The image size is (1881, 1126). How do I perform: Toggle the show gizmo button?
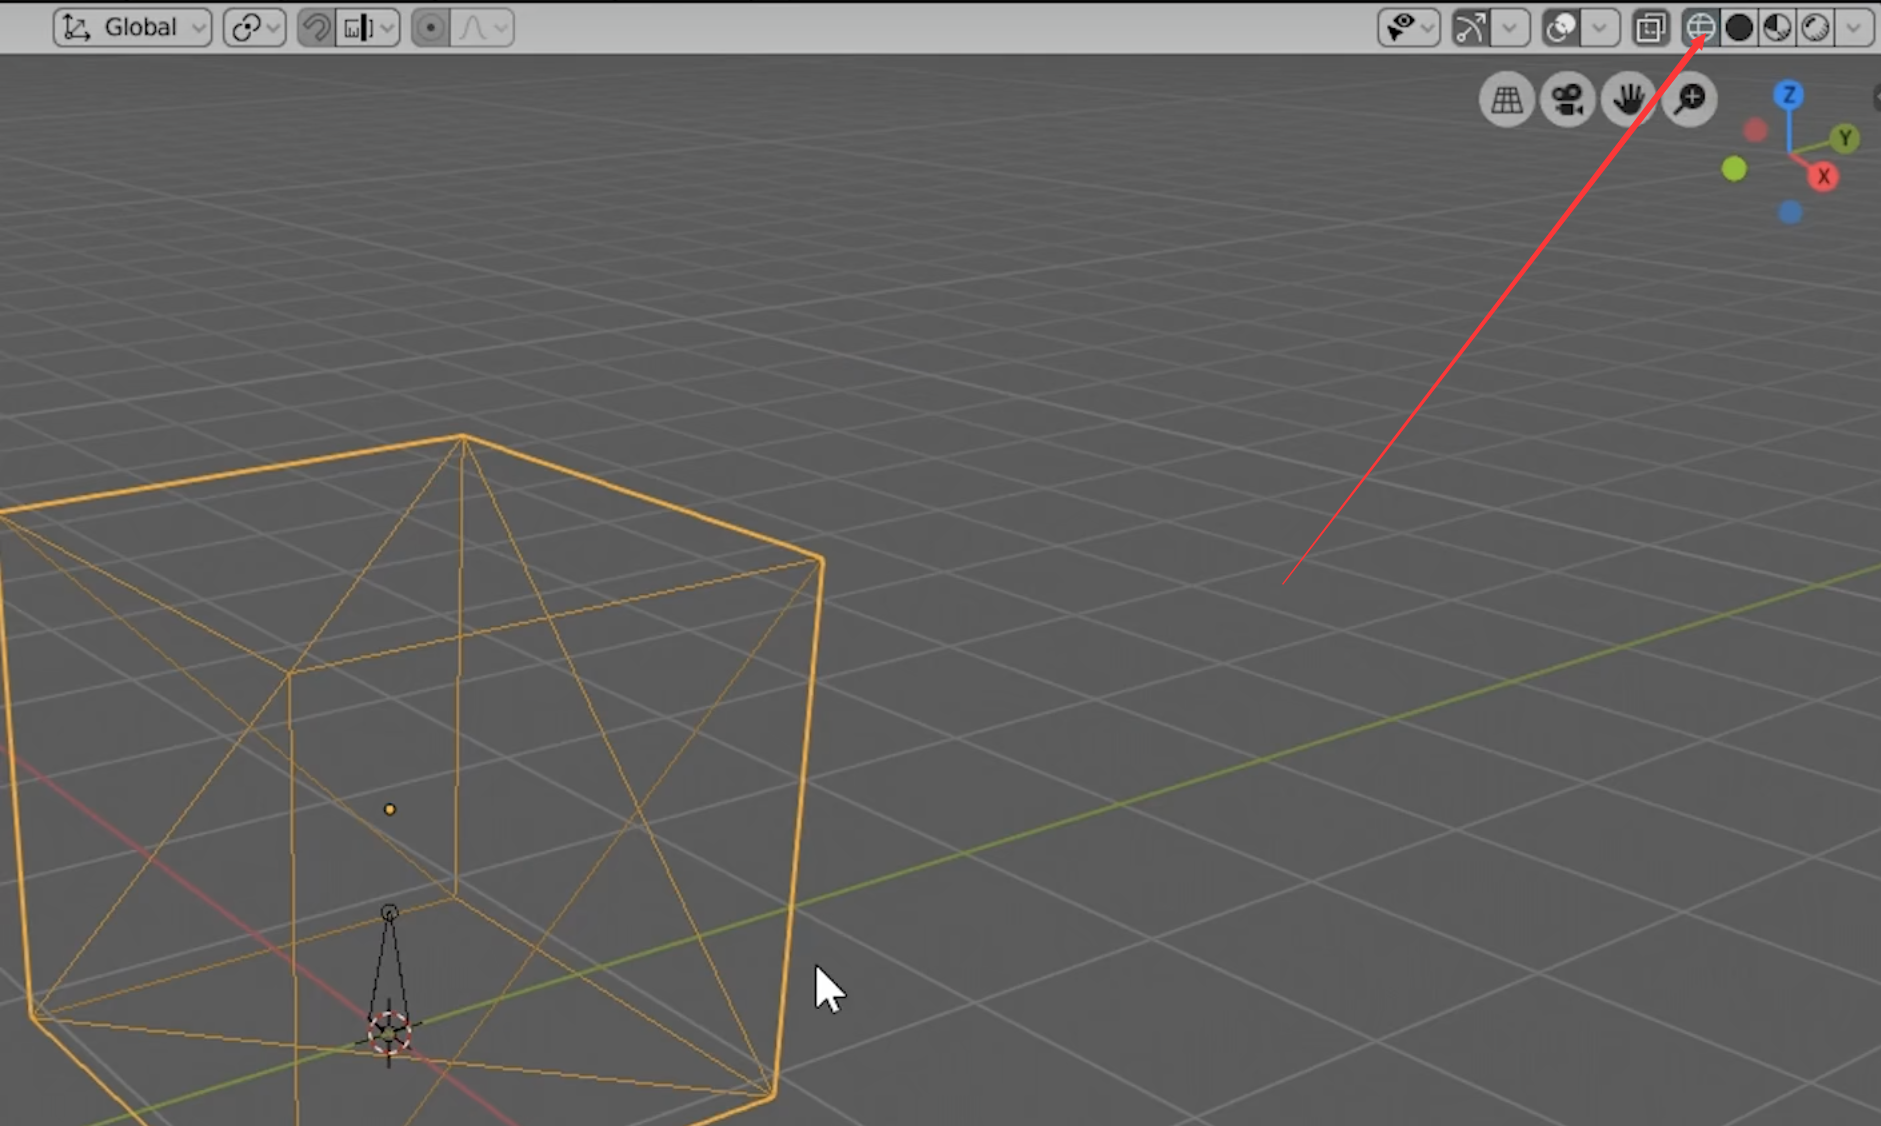(x=1470, y=27)
